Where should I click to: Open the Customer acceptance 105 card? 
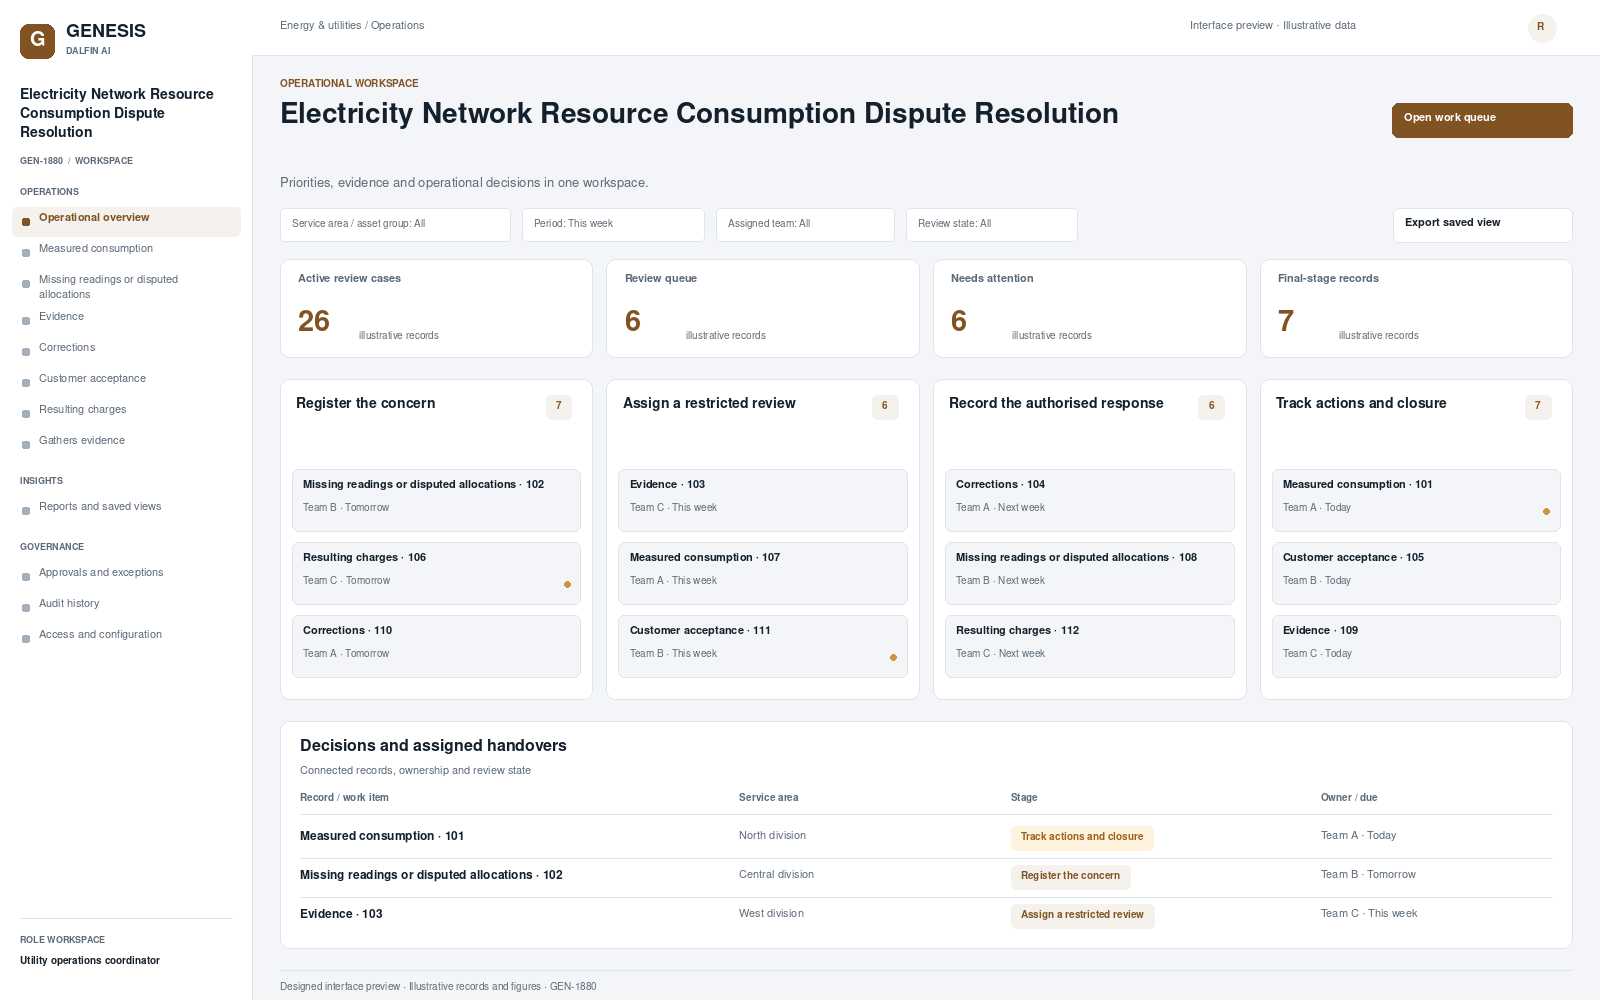point(1416,573)
